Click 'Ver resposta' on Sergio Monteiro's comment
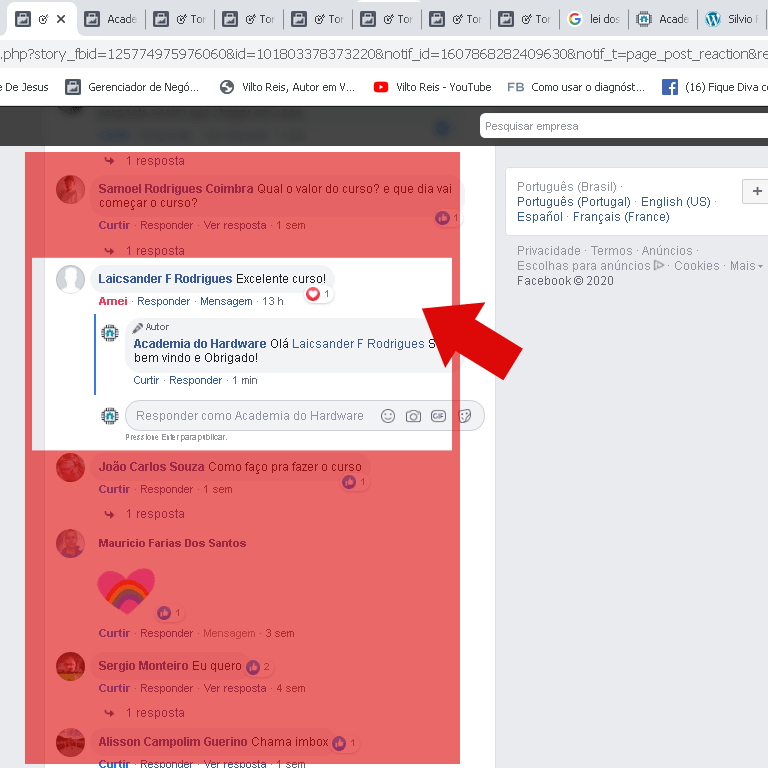 tap(235, 688)
